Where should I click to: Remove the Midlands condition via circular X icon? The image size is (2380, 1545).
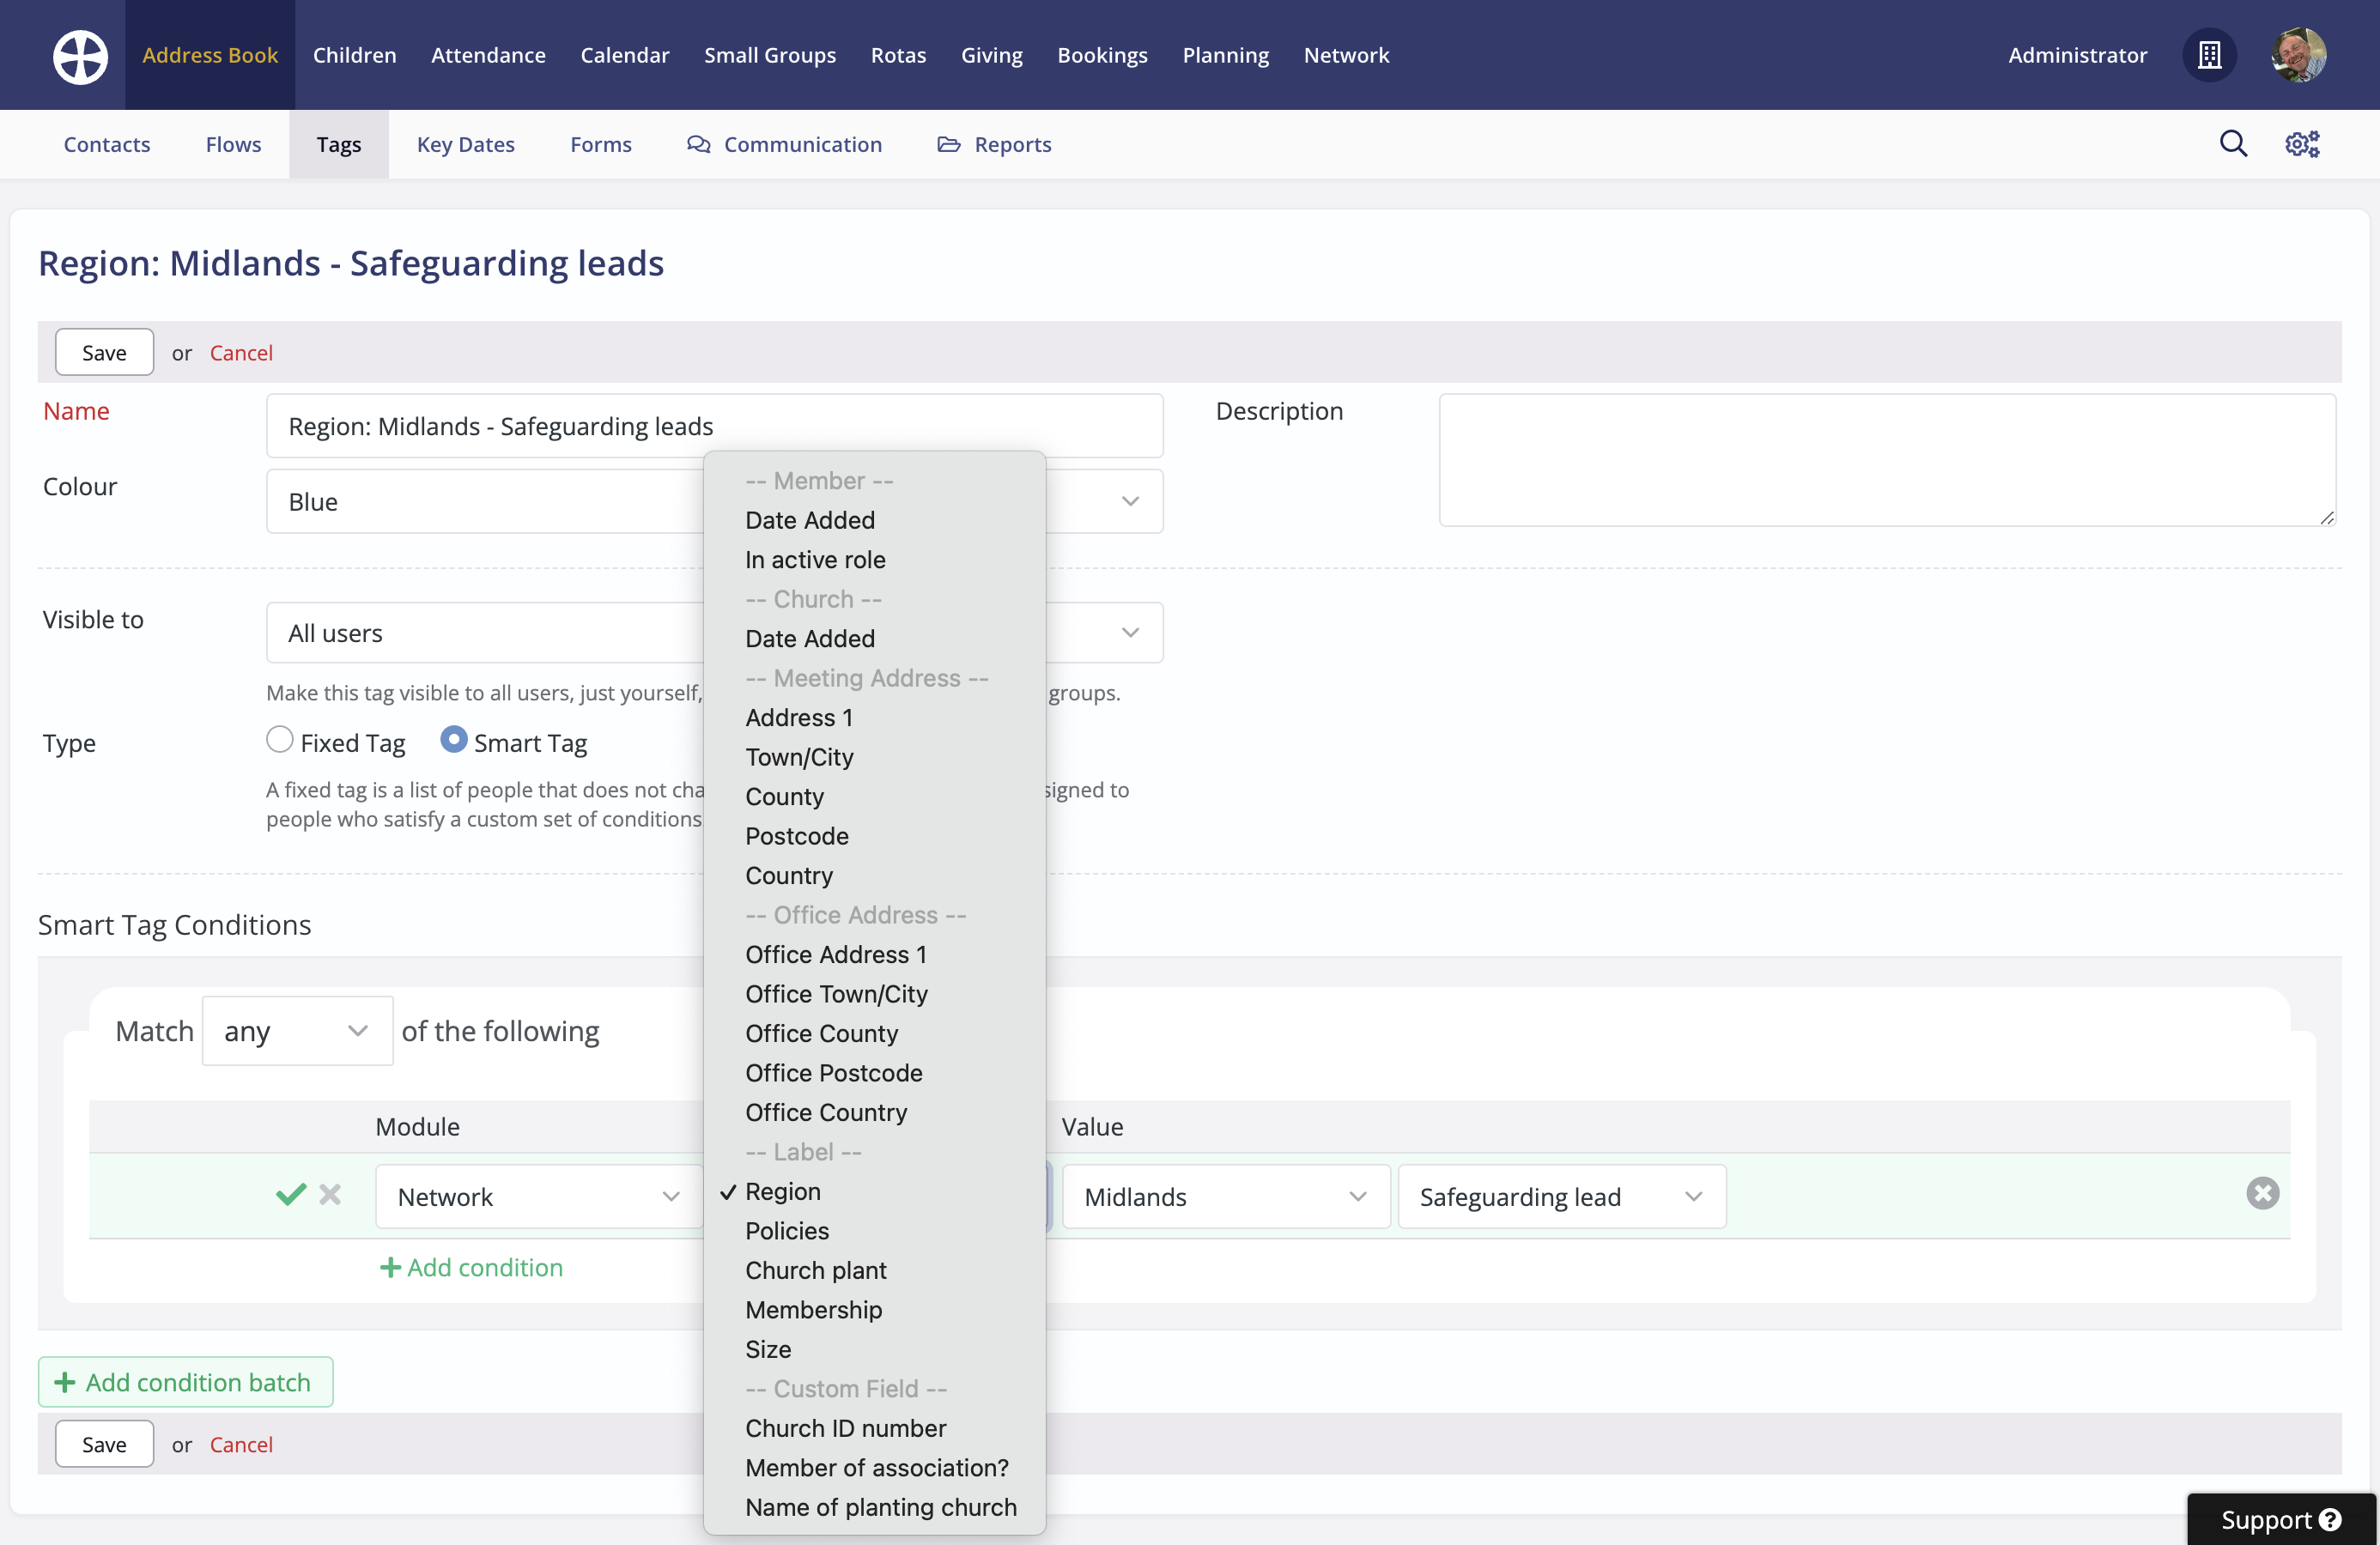[x=2264, y=1192]
